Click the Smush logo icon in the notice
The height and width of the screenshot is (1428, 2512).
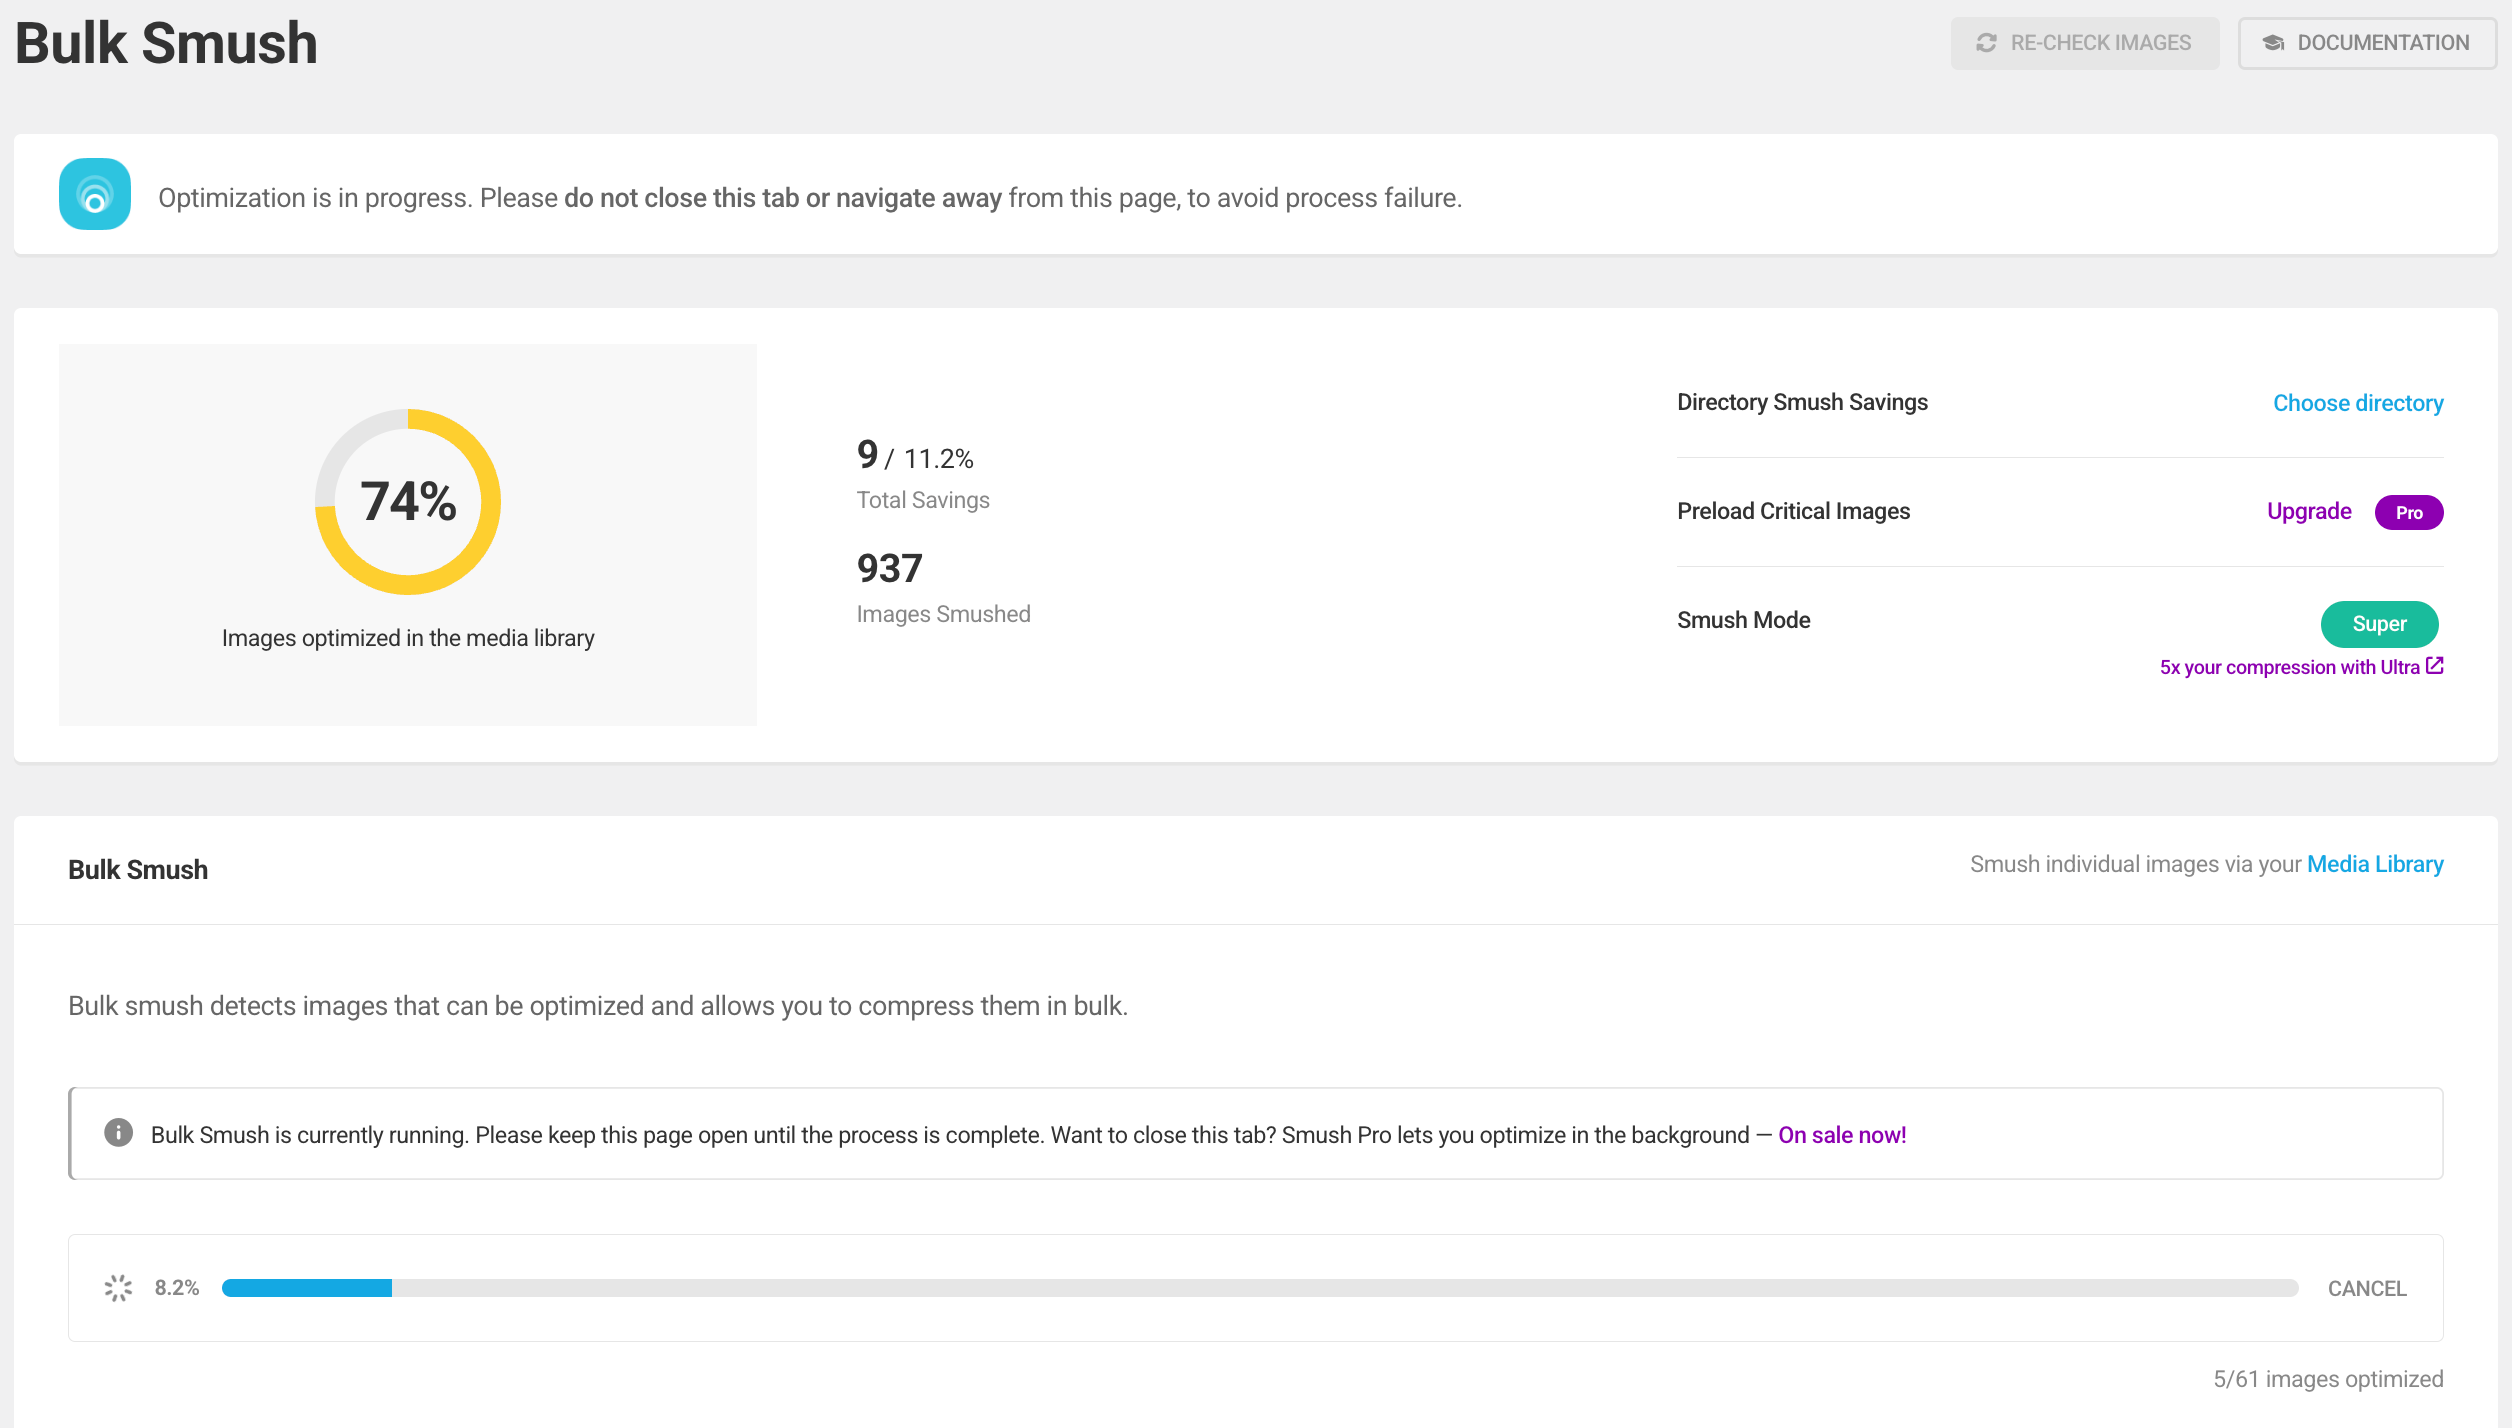point(95,195)
